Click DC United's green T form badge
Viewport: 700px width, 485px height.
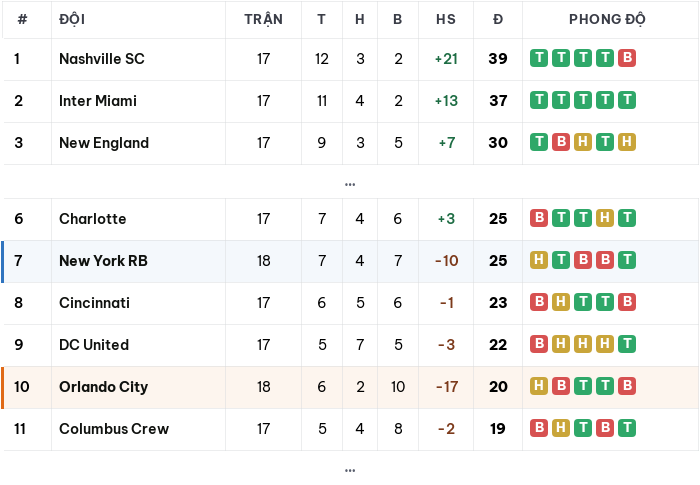point(627,344)
